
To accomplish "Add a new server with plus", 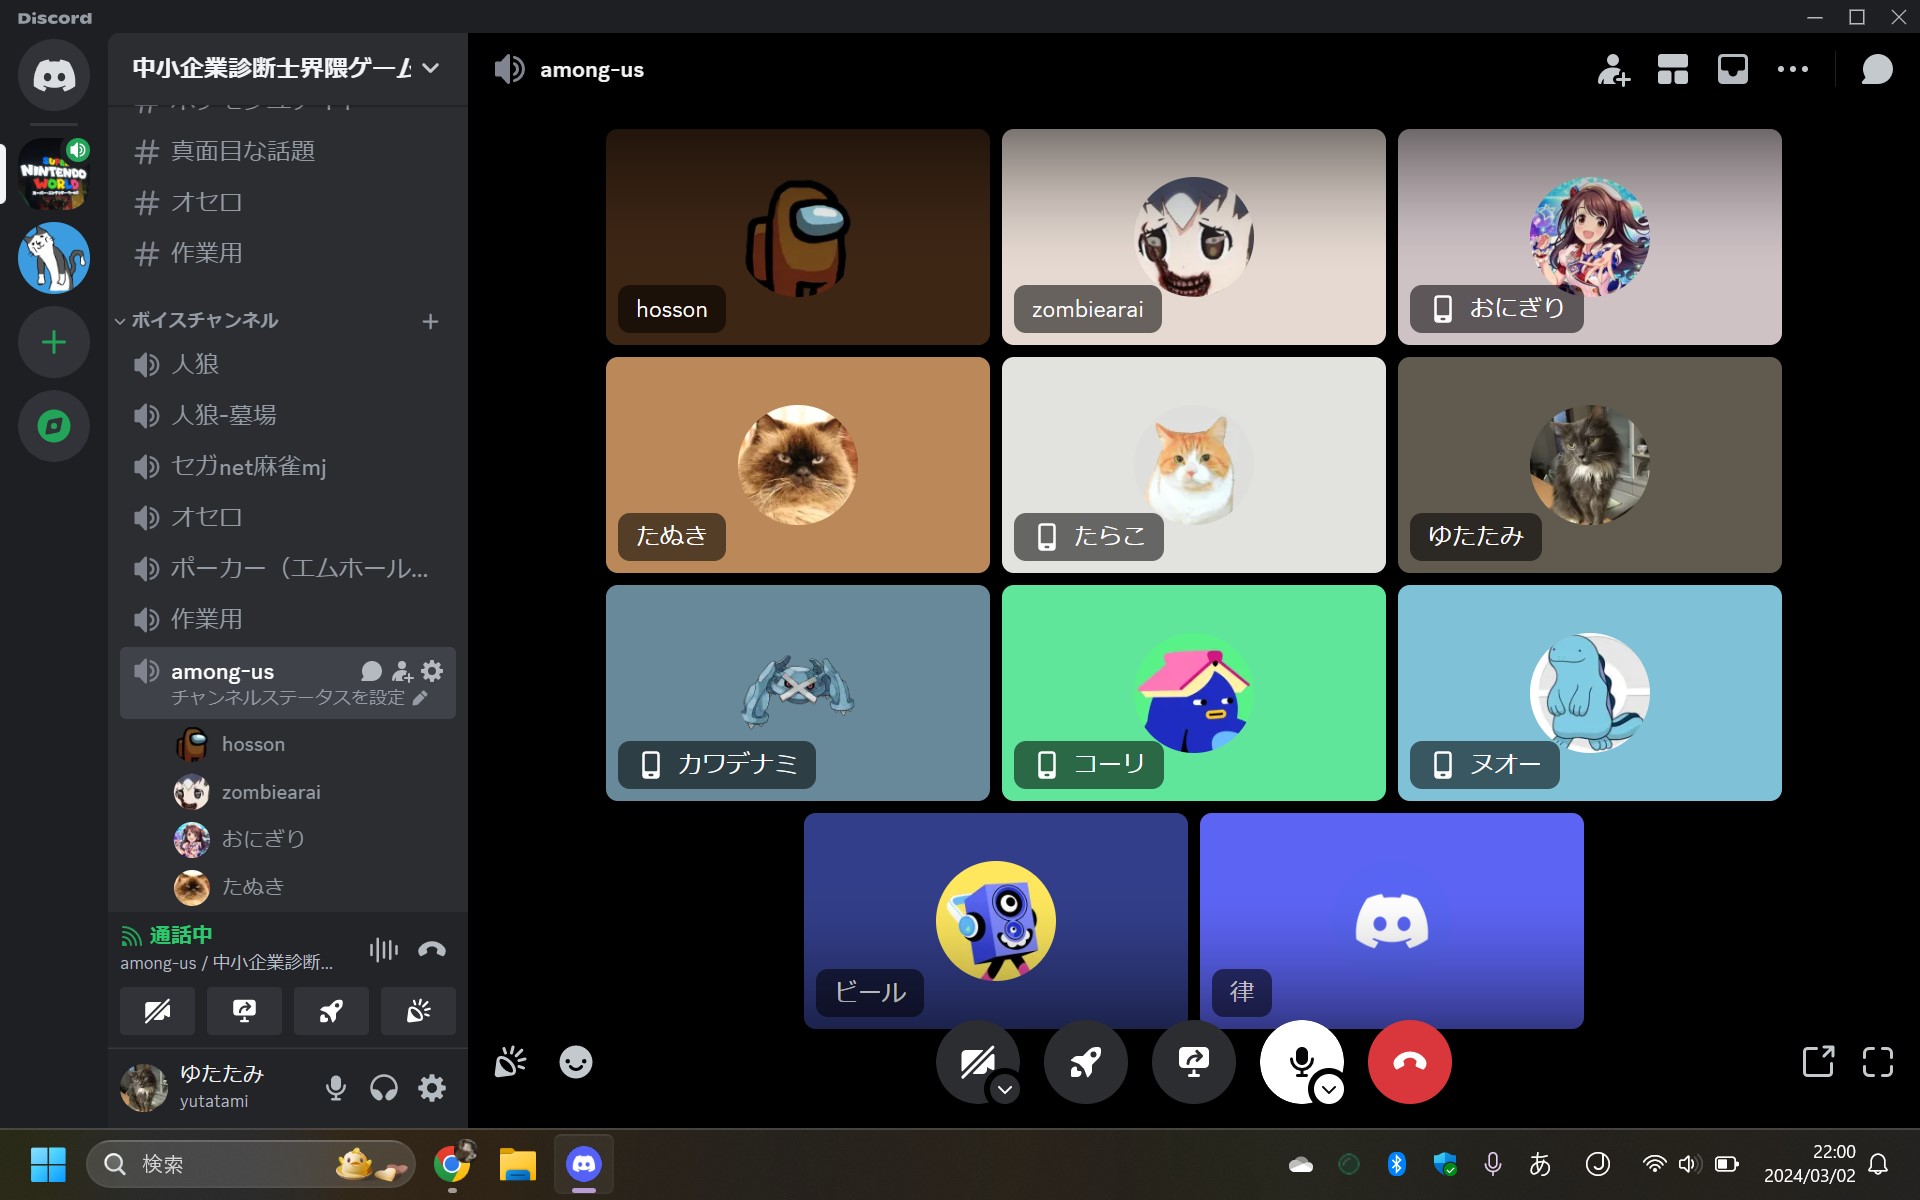I will coord(54,342).
